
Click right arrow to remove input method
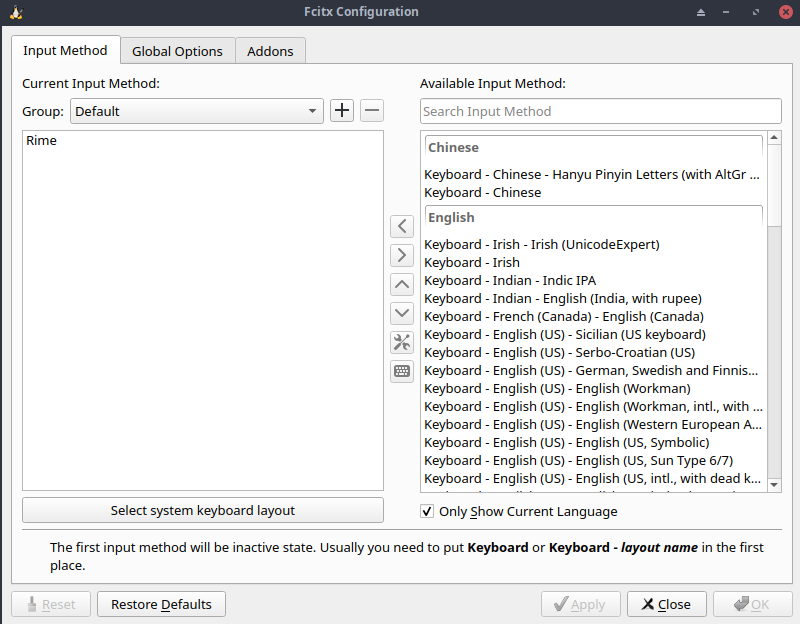(402, 256)
